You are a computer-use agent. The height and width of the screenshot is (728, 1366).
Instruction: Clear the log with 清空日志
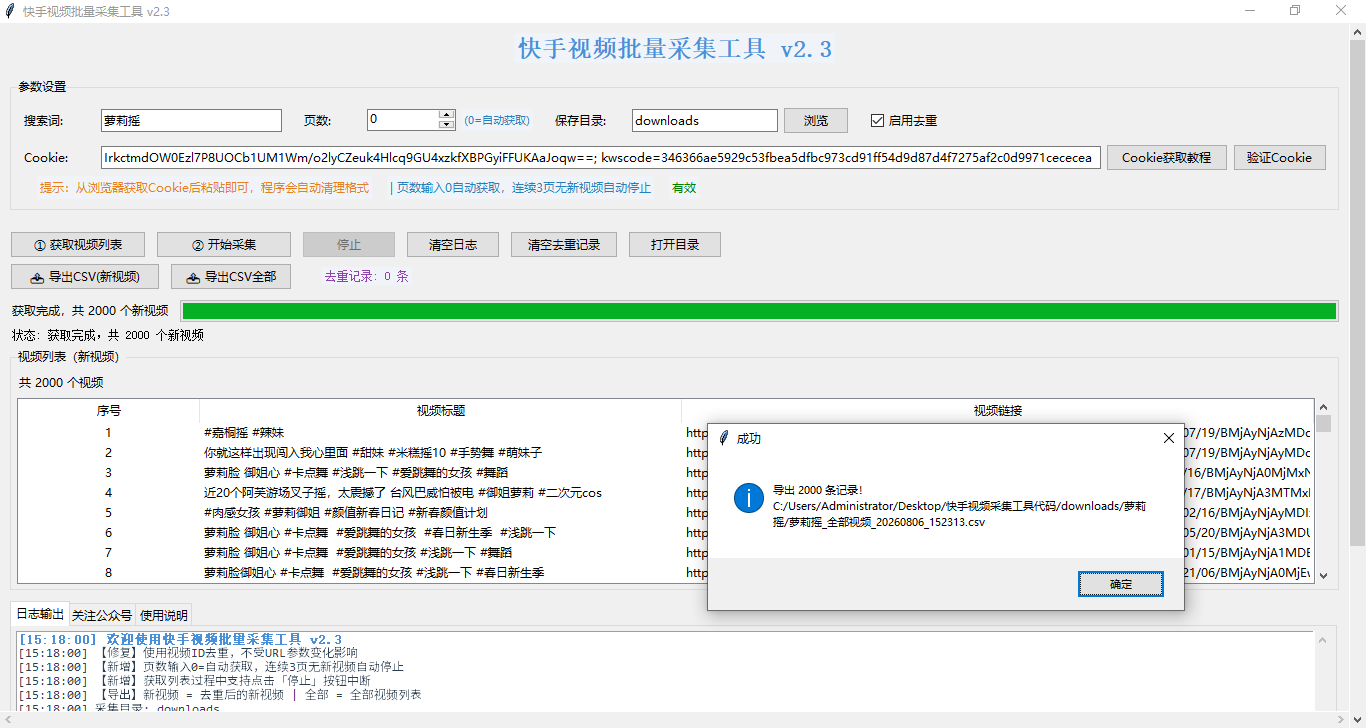[453, 244]
